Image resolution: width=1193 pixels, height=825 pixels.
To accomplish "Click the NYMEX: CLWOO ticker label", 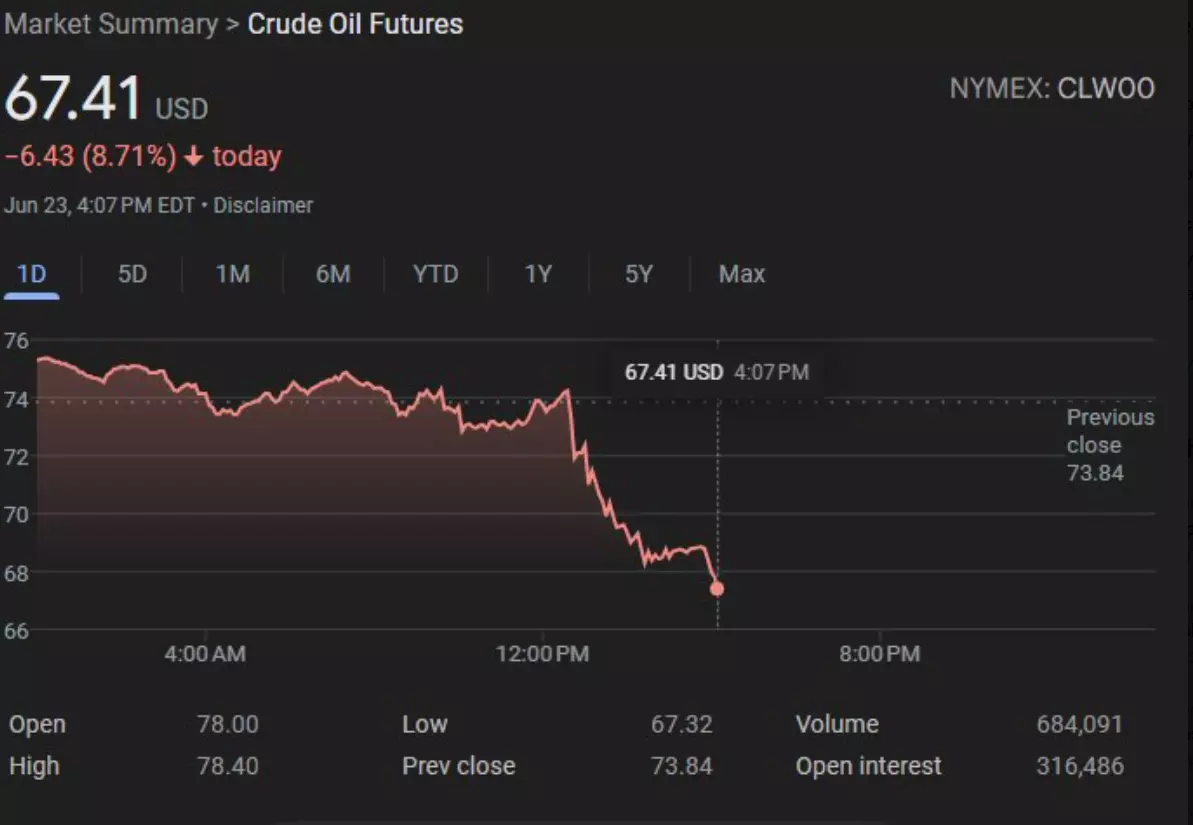I will (x=1054, y=89).
